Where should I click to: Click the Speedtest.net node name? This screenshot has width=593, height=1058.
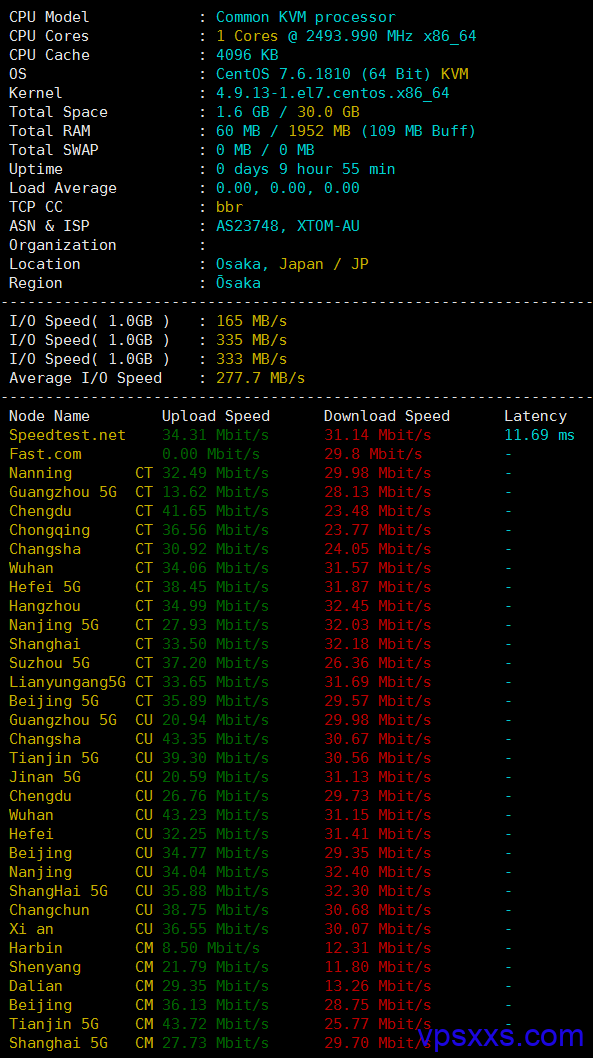tap(67, 435)
